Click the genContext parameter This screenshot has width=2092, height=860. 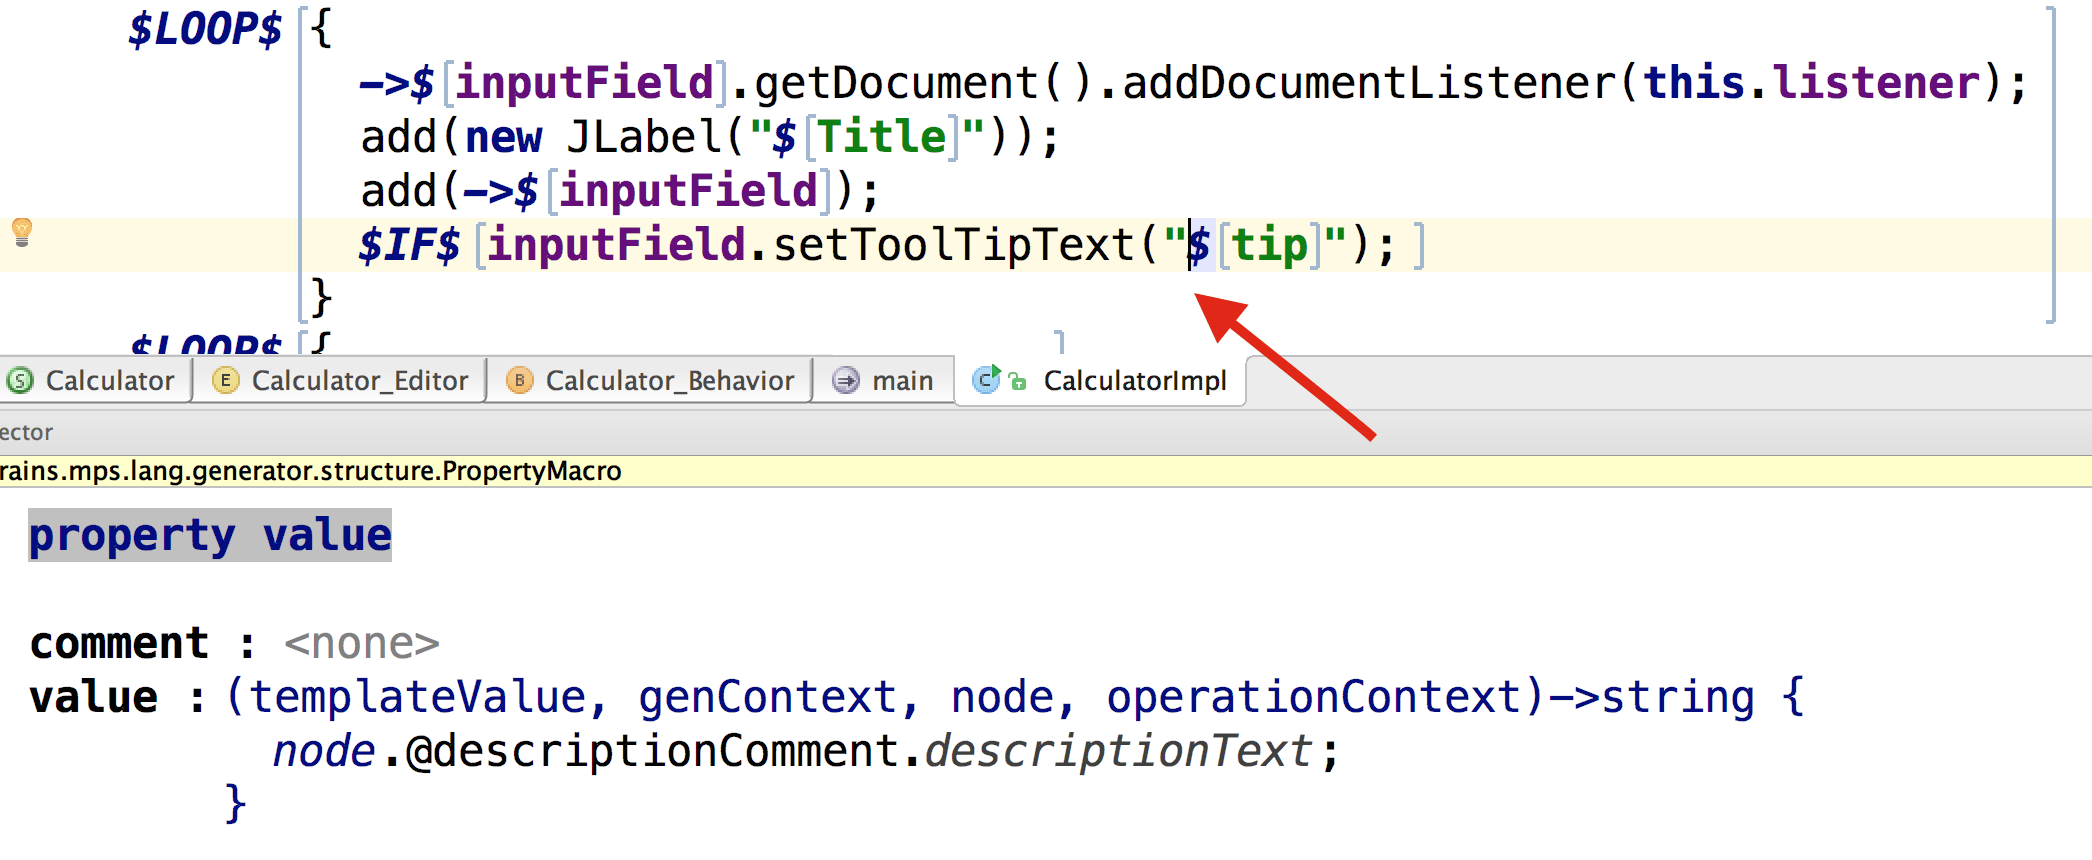(x=768, y=697)
